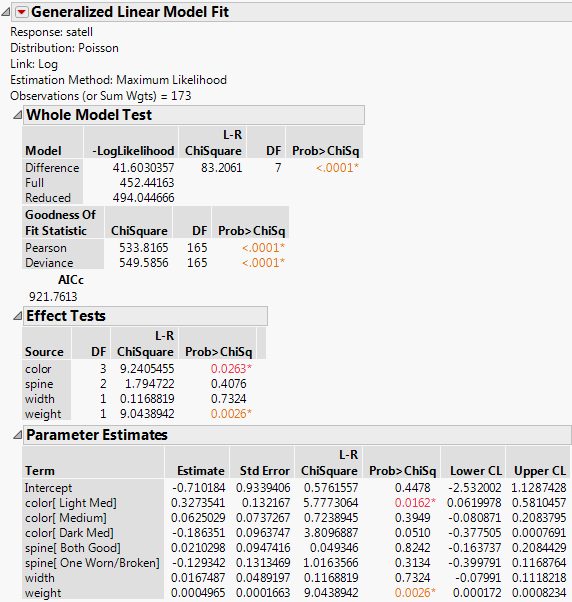
Task: Collapse the Parameter Estimates section
Action: coord(17,435)
